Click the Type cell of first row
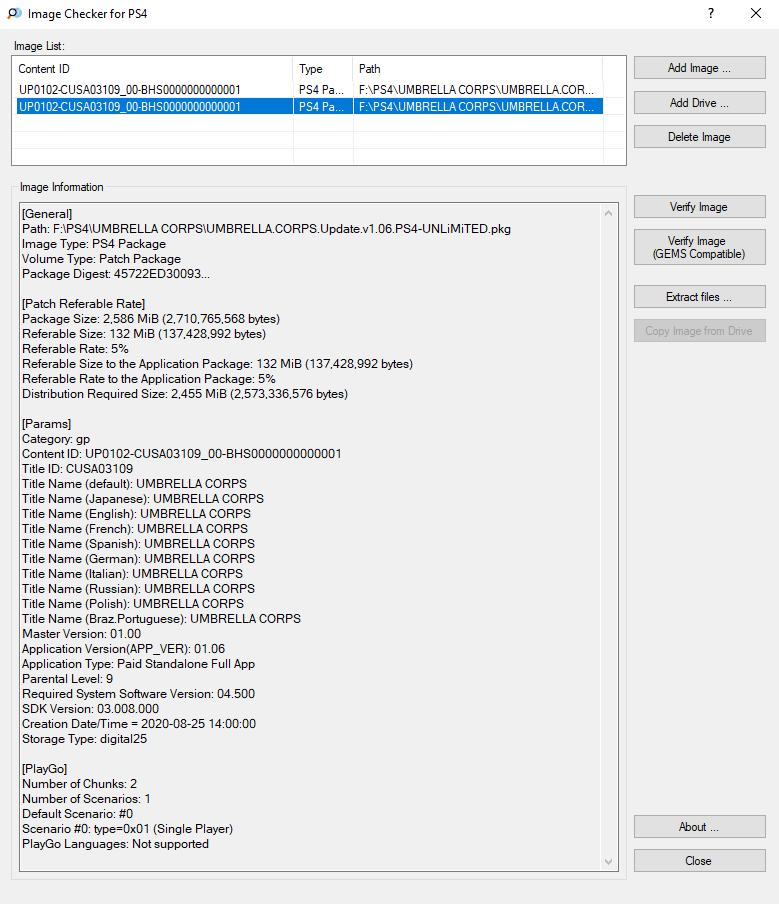Viewport: 779px width, 904px height. pyautogui.click(x=323, y=90)
